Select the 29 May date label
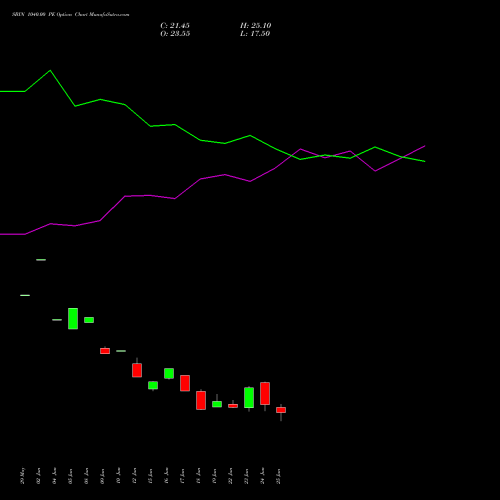This screenshot has height=500, width=500. pos(22,476)
